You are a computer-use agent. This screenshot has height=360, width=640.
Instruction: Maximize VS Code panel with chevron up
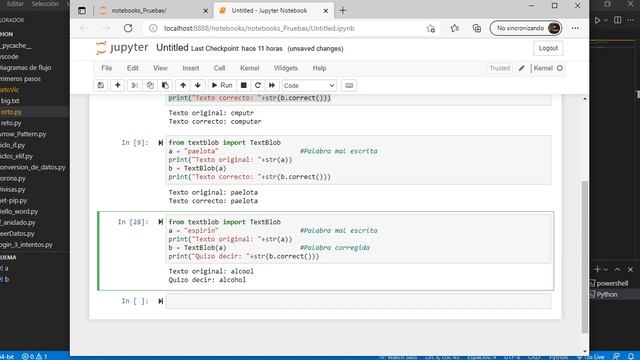(617, 269)
